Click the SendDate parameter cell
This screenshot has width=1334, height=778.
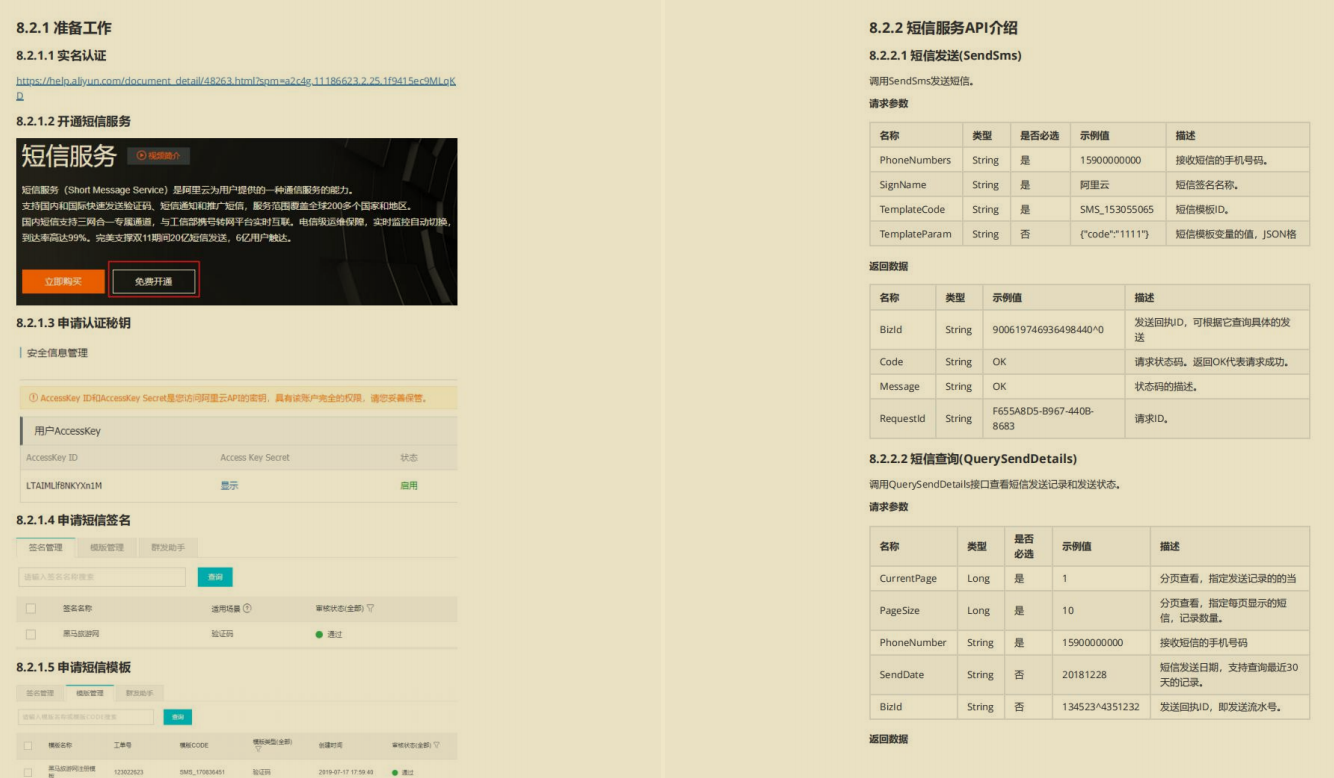pyautogui.click(x=913, y=674)
